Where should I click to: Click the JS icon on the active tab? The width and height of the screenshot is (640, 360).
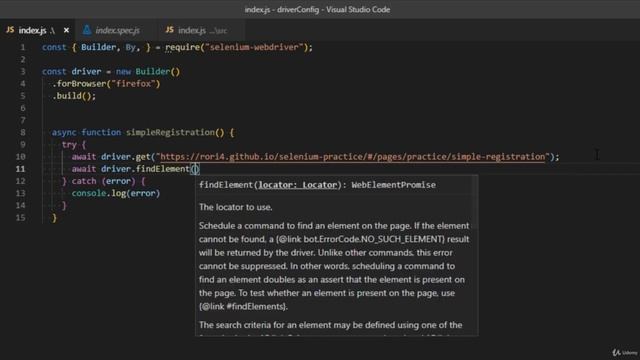10,30
